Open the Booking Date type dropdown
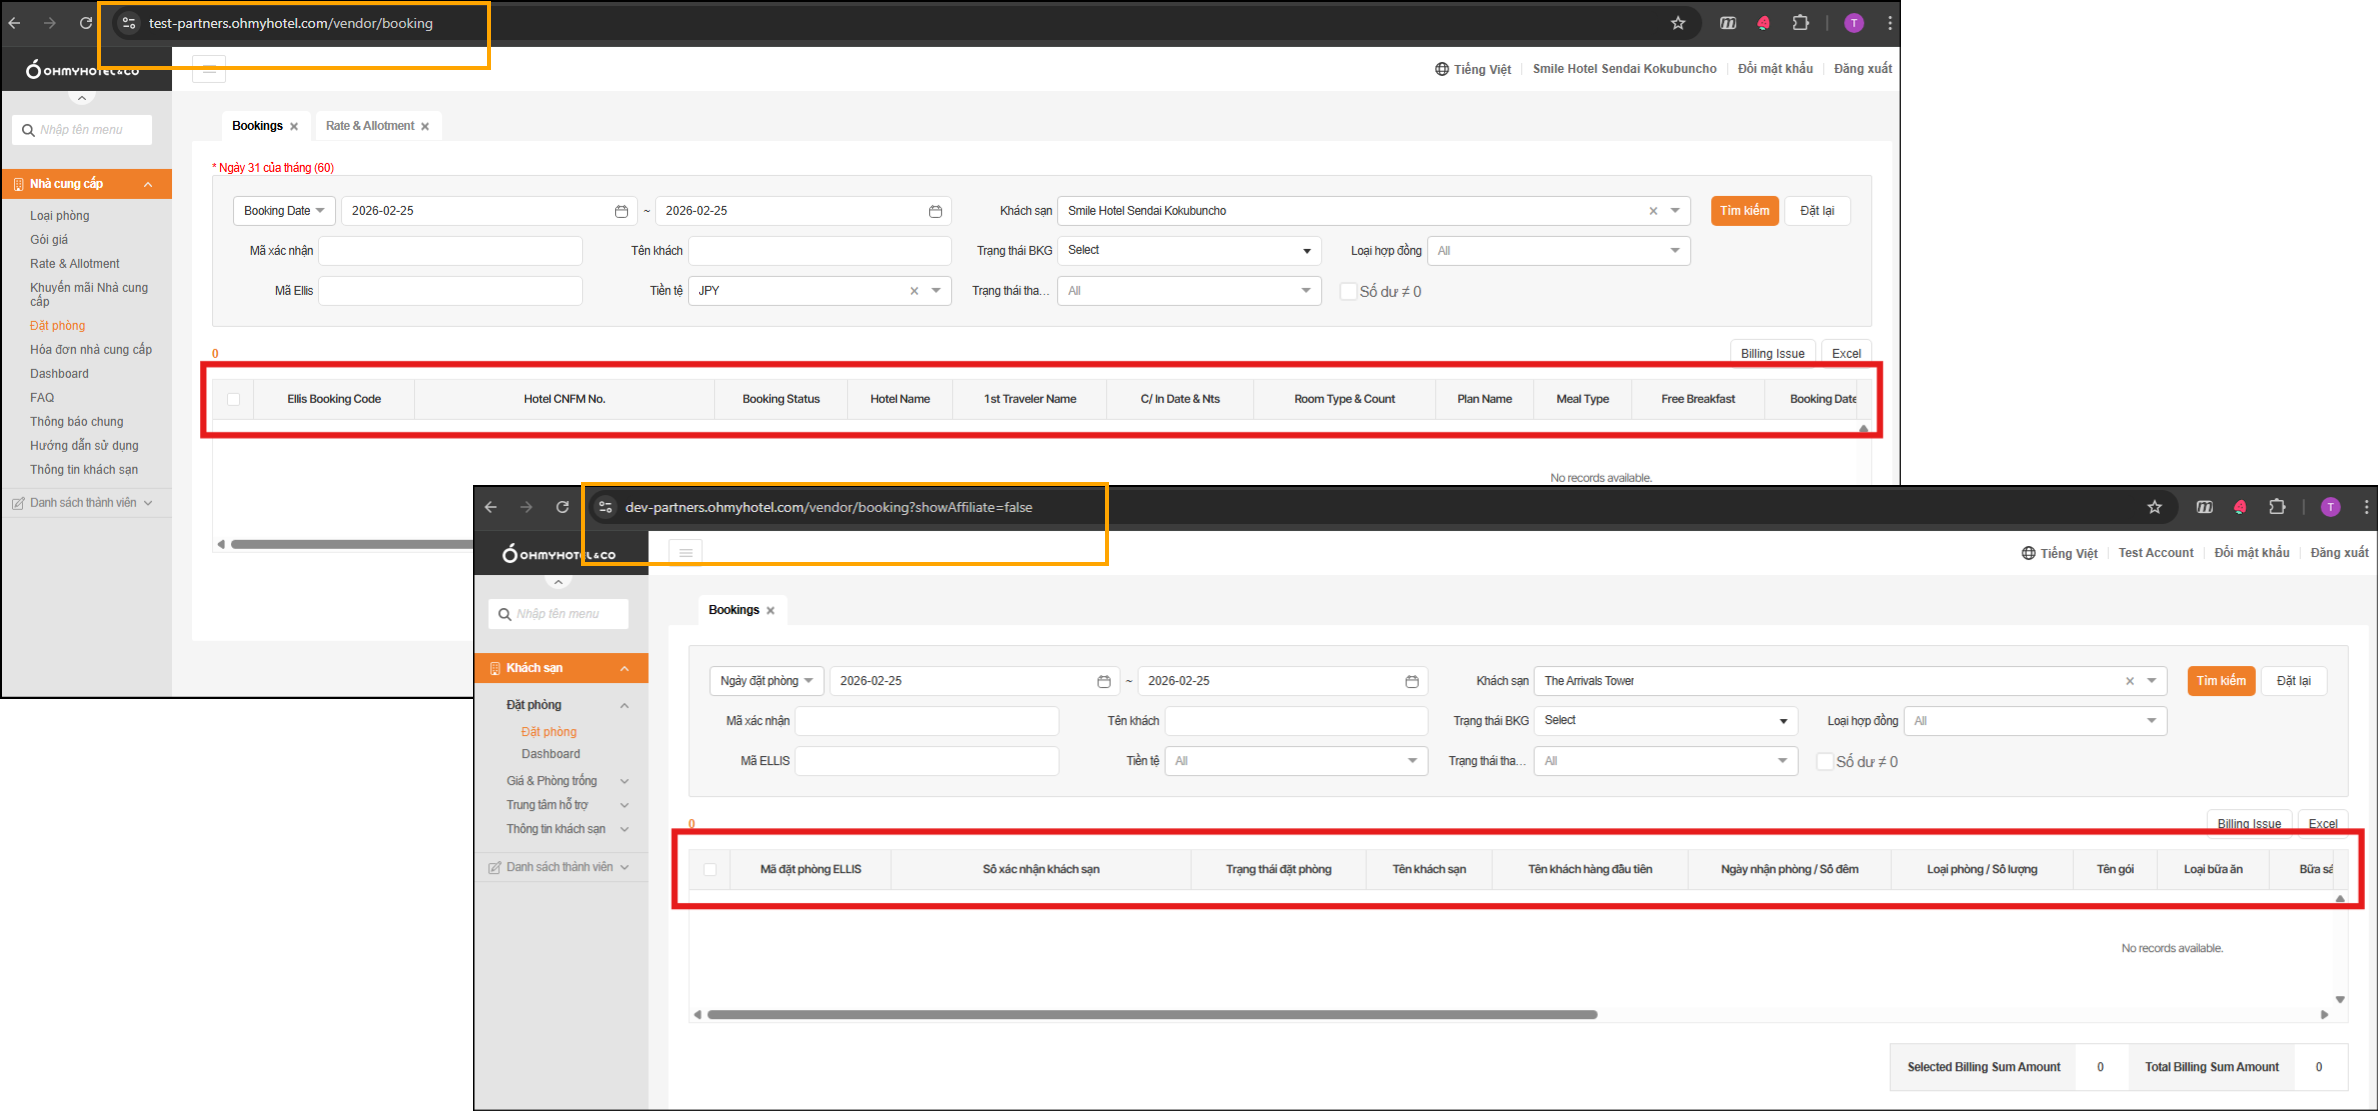Image resolution: width=2378 pixels, height=1111 pixels. coord(285,211)
